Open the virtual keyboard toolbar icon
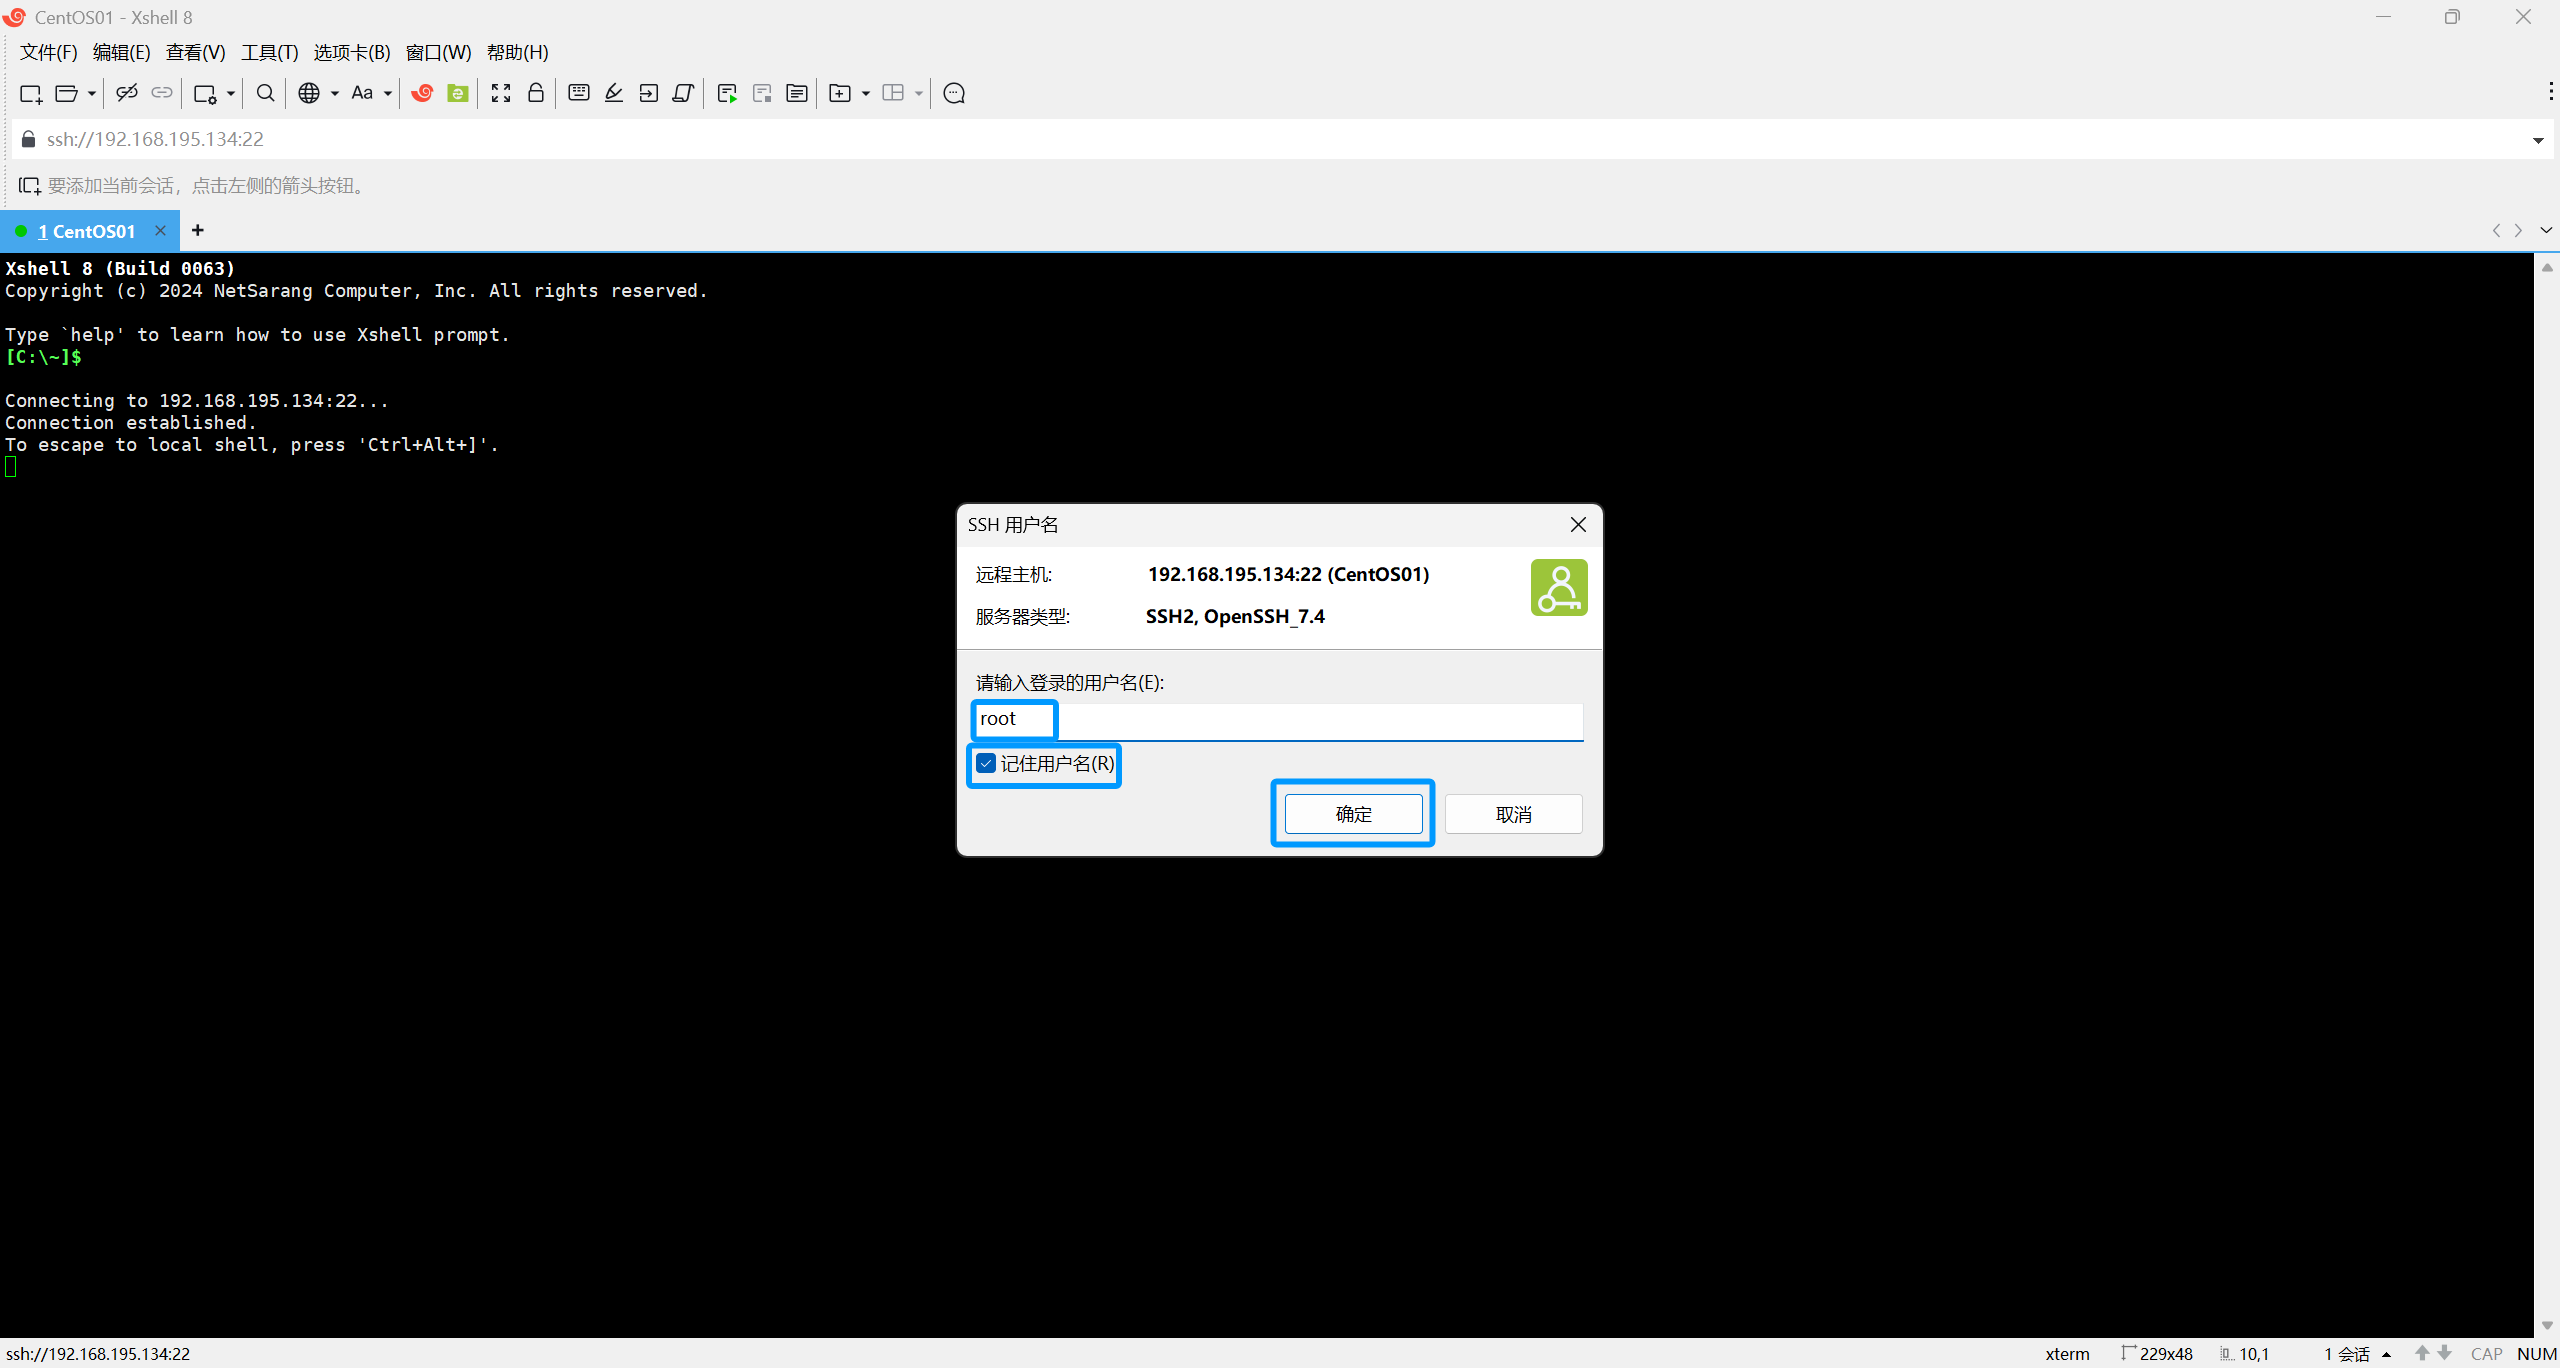 pos(578,93)
